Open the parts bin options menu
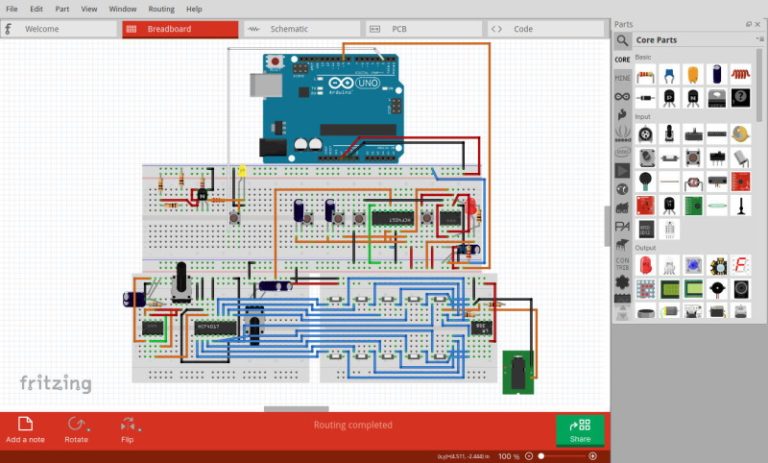 click(x=758, y=40)
